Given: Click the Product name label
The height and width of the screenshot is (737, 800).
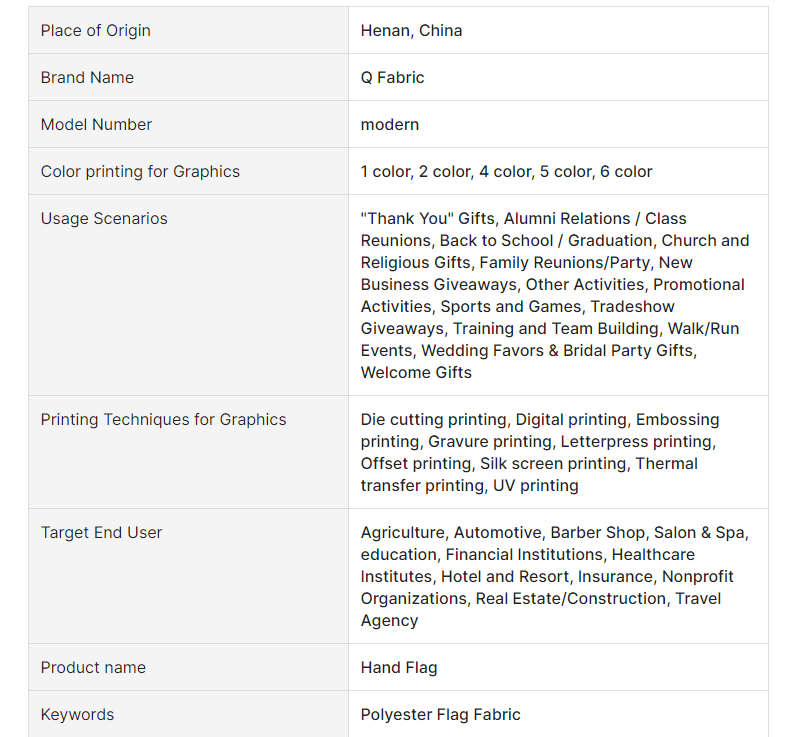Looking at the screenshot, I should 93,667.
